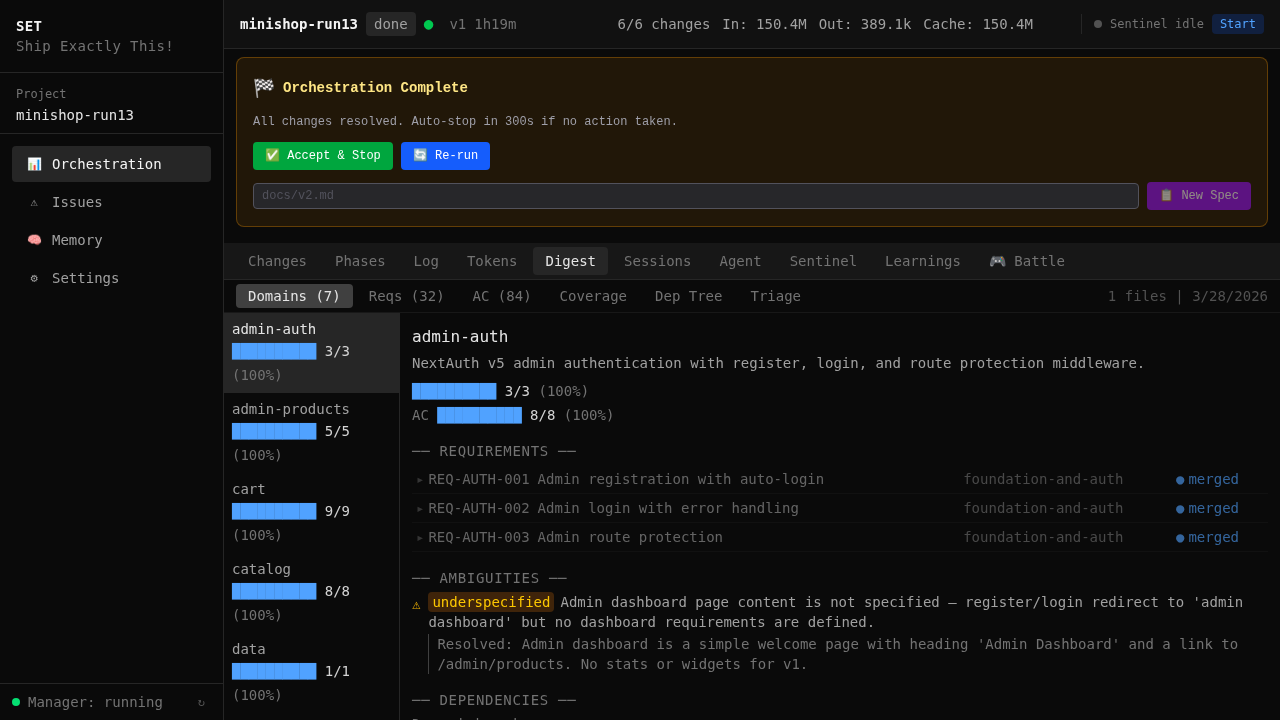The width and height of the screenshot is (1280, 720).
Task: Click the checkered flag beside Orchestration Complete
Action: tap(263, 87)
